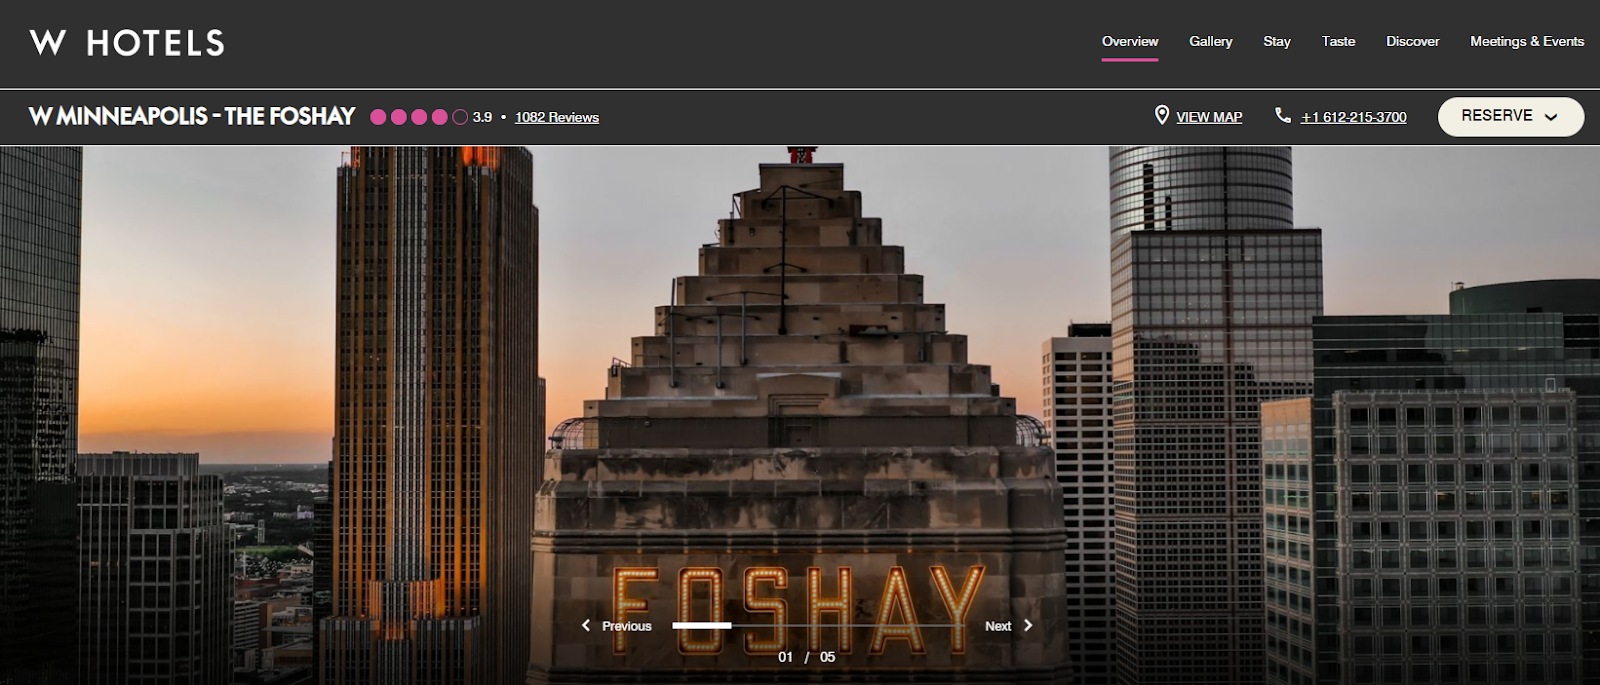Viewport: 1600px width, 685px height.
Task: Click the VIEW MAP link
Action: click(1209, 117)
